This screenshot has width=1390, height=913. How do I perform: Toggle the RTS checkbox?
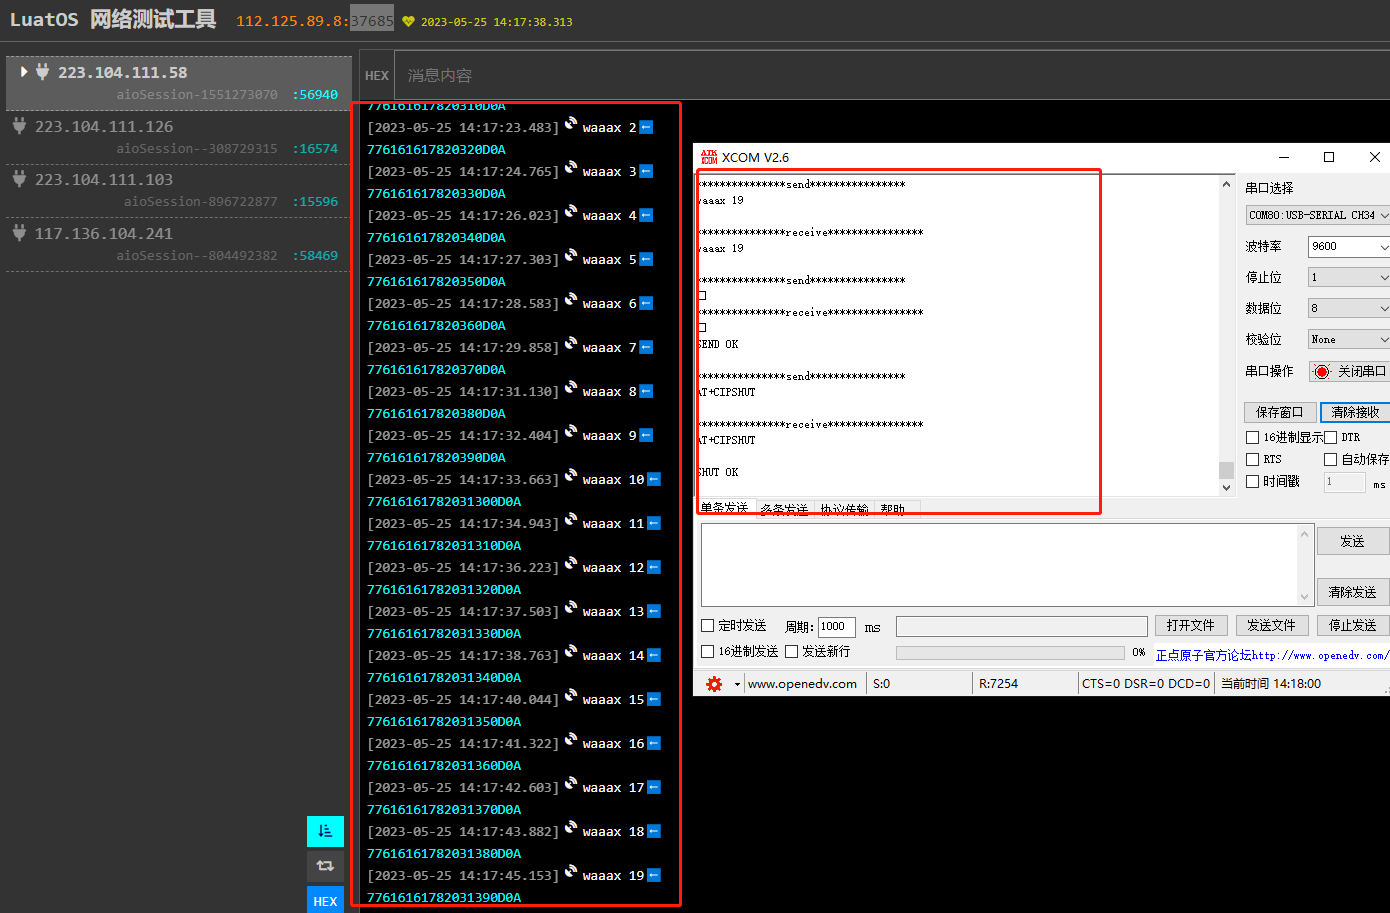coord(1252,459)
